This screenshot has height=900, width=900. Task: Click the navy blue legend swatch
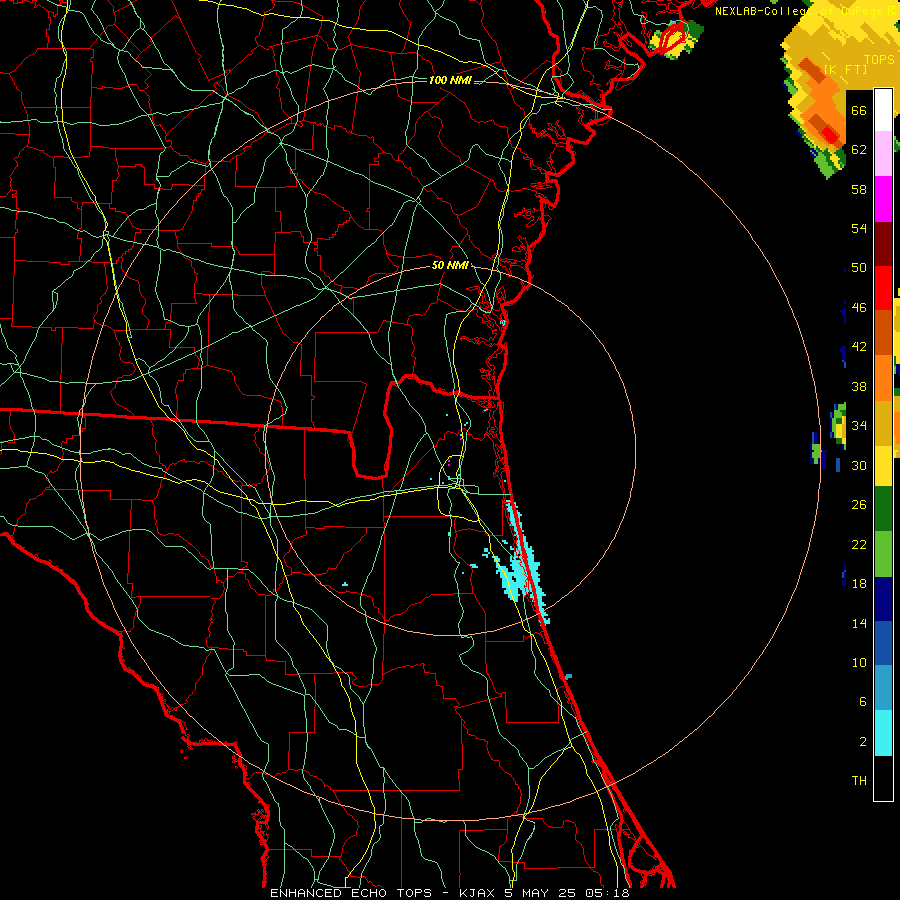(x=883, y=599)
